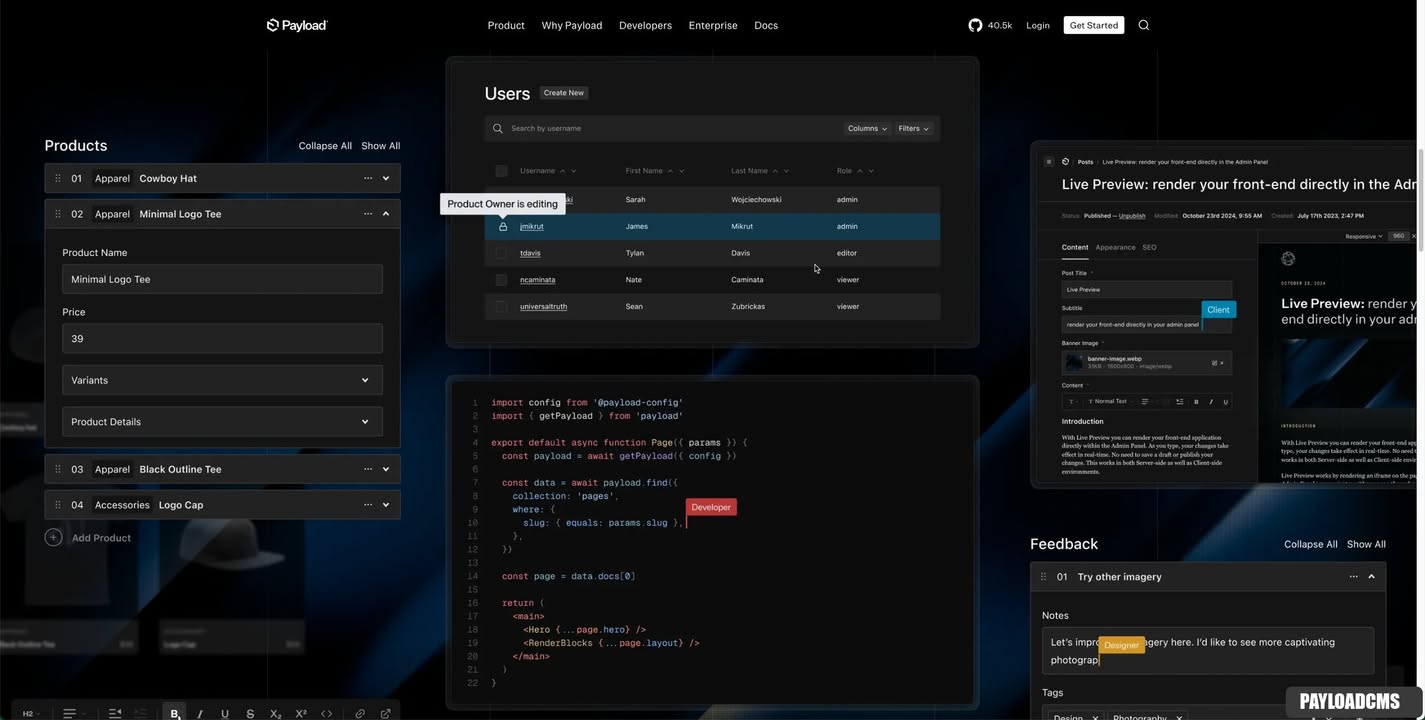Click the Create New button beside Users
The height and width of the screenshot is (720, 1425).
(x=563, y=93)
